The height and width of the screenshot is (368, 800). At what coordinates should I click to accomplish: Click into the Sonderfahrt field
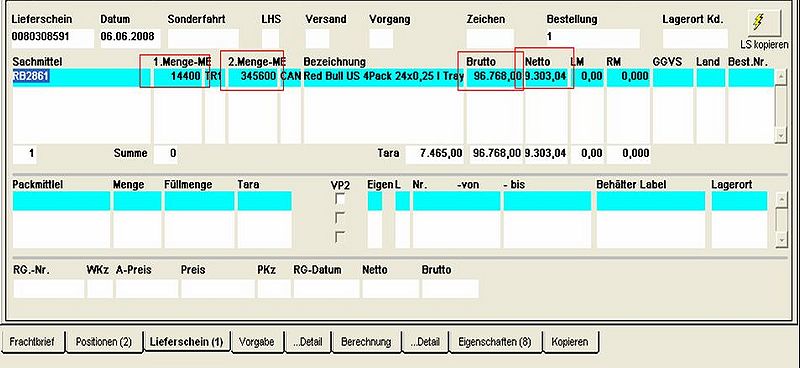tap(203, 38)
